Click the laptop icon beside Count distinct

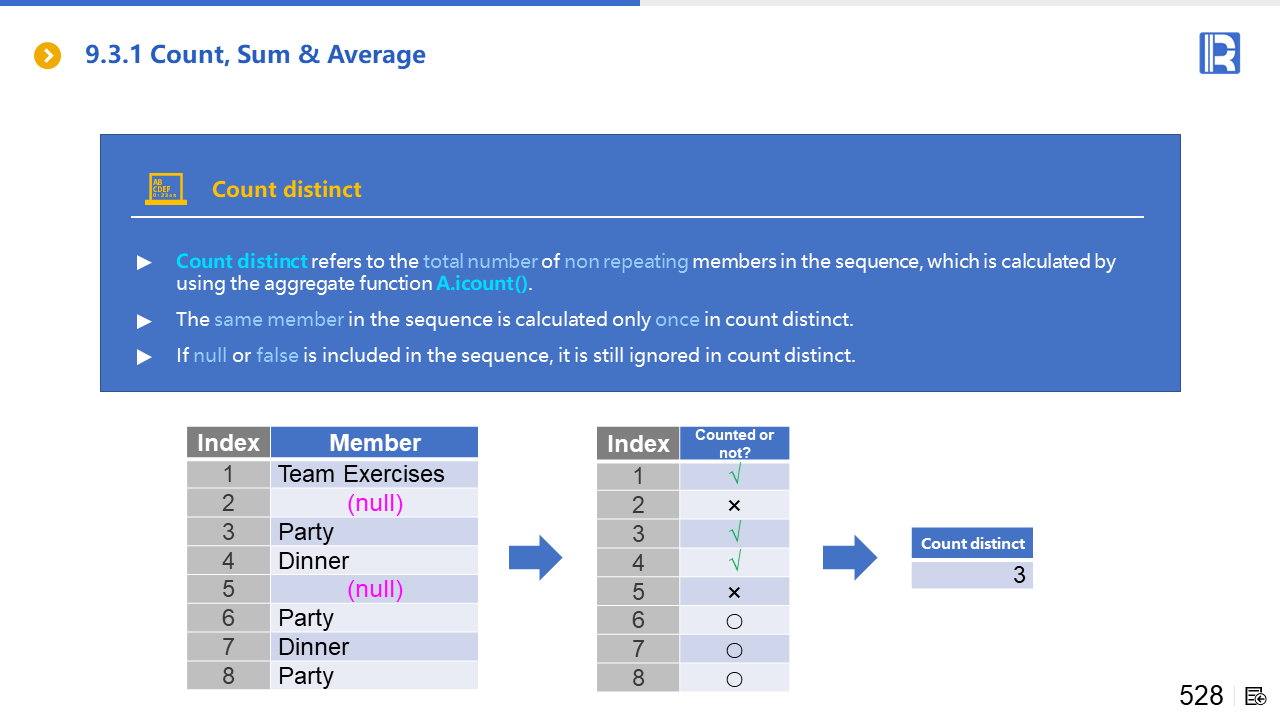coord(165,189)
